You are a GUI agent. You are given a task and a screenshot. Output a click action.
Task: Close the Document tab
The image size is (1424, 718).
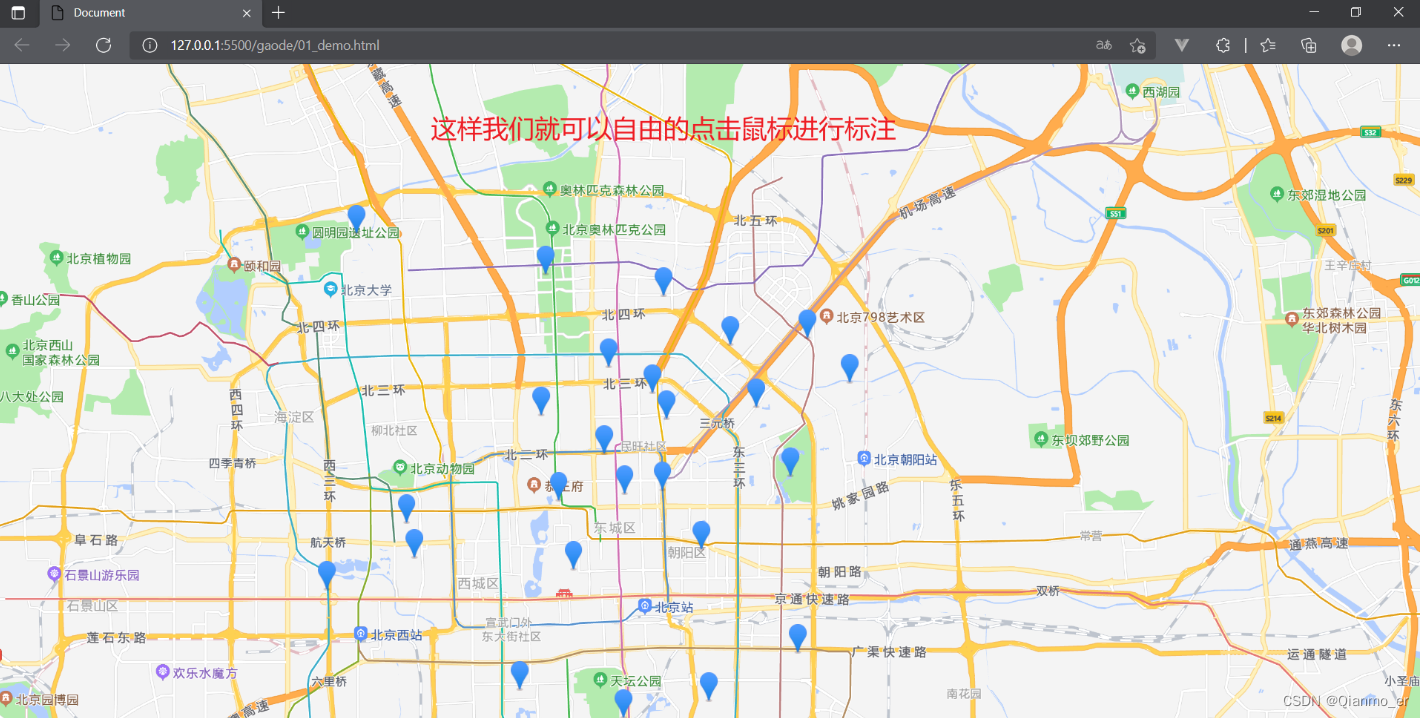click(248, 13)
